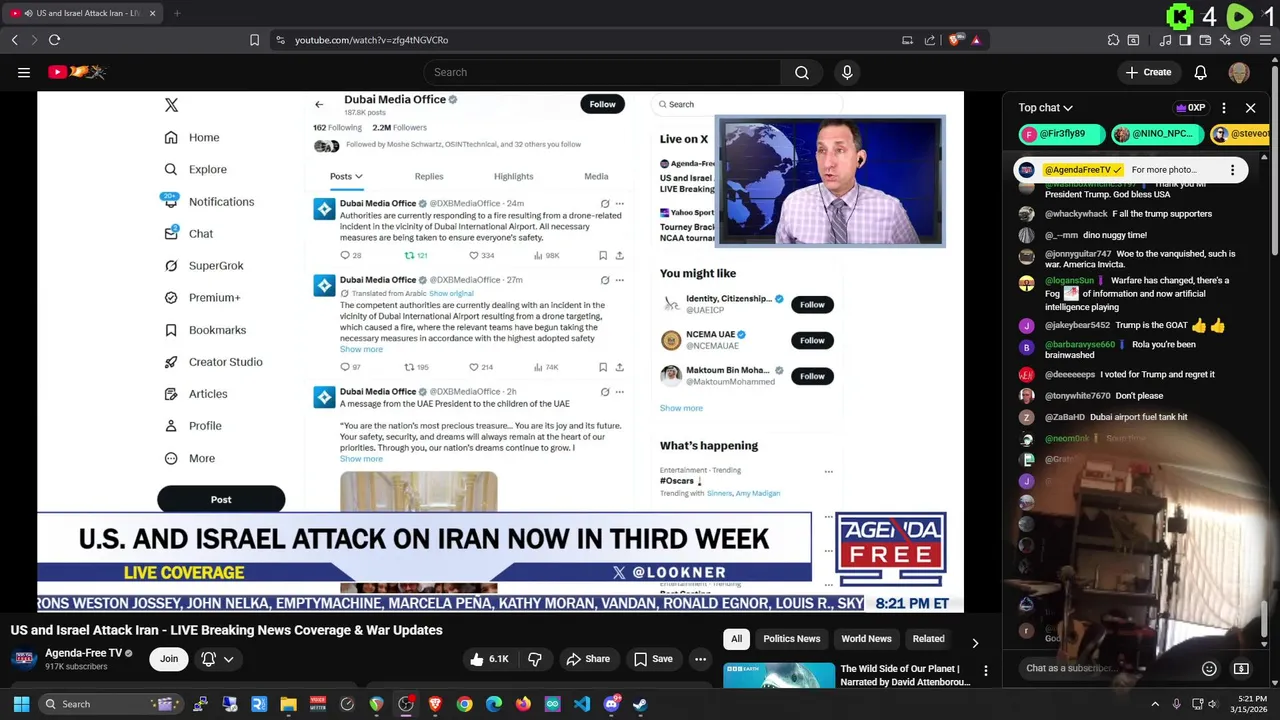Viewport: 1280px width, 720px height.
Task: Toggle Brave sidebar panel icon
Action: [1185, 40]
